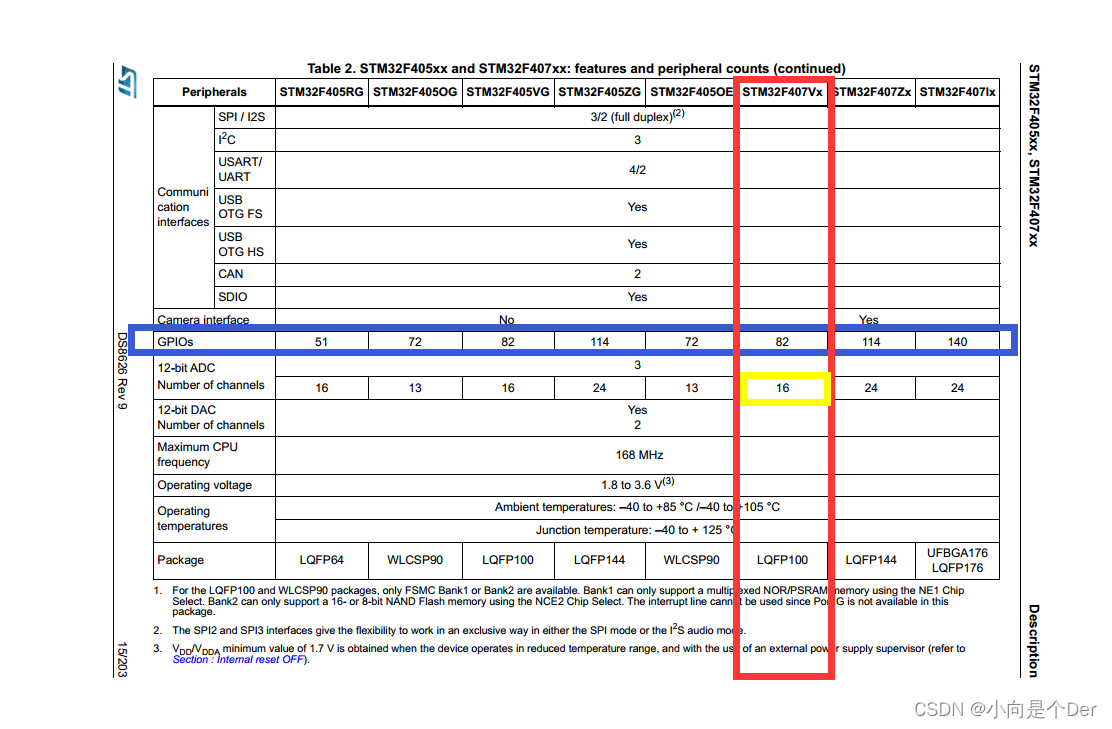Click the 'LQFP64' package cell

coord(321,560)
